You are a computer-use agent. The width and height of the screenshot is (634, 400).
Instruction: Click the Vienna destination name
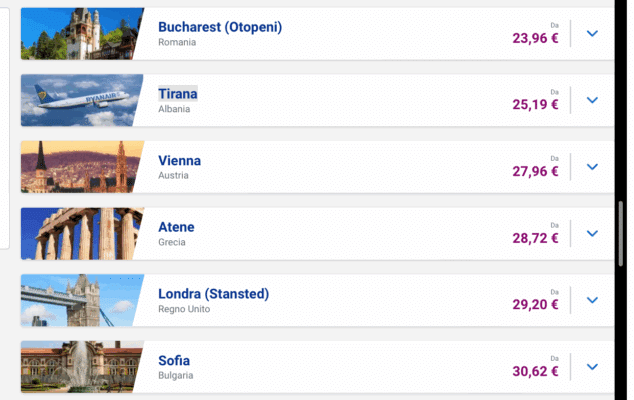pos(180,160)
